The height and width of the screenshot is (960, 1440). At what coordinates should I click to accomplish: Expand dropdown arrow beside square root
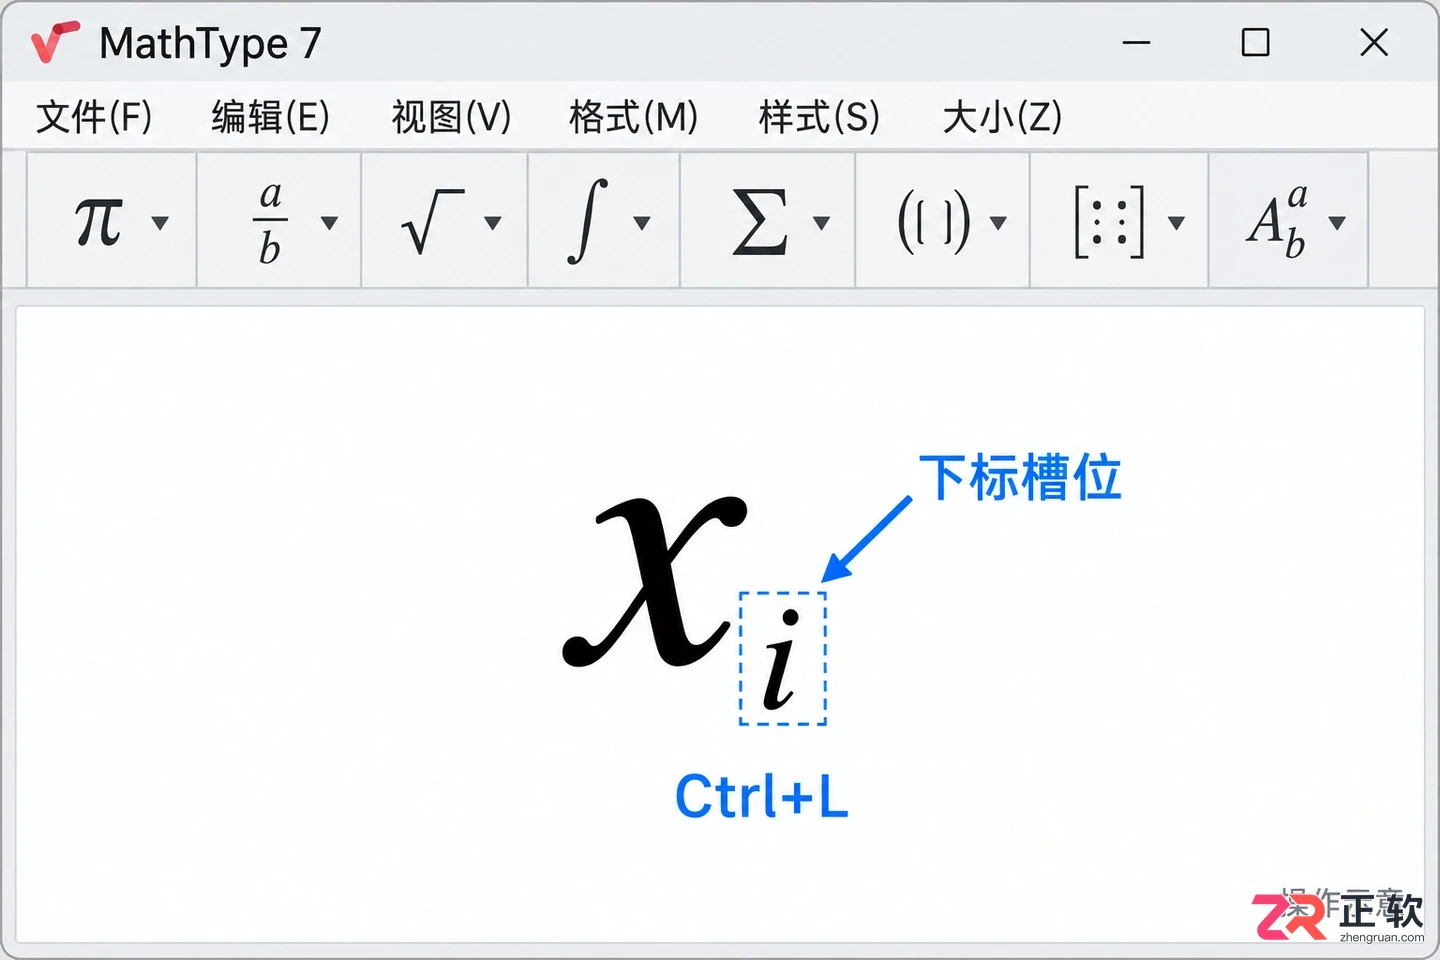pos(493,222)
